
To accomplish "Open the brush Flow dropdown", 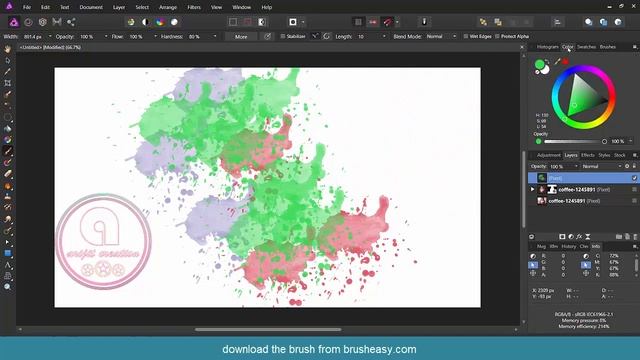I will click(x=156, y=36).
